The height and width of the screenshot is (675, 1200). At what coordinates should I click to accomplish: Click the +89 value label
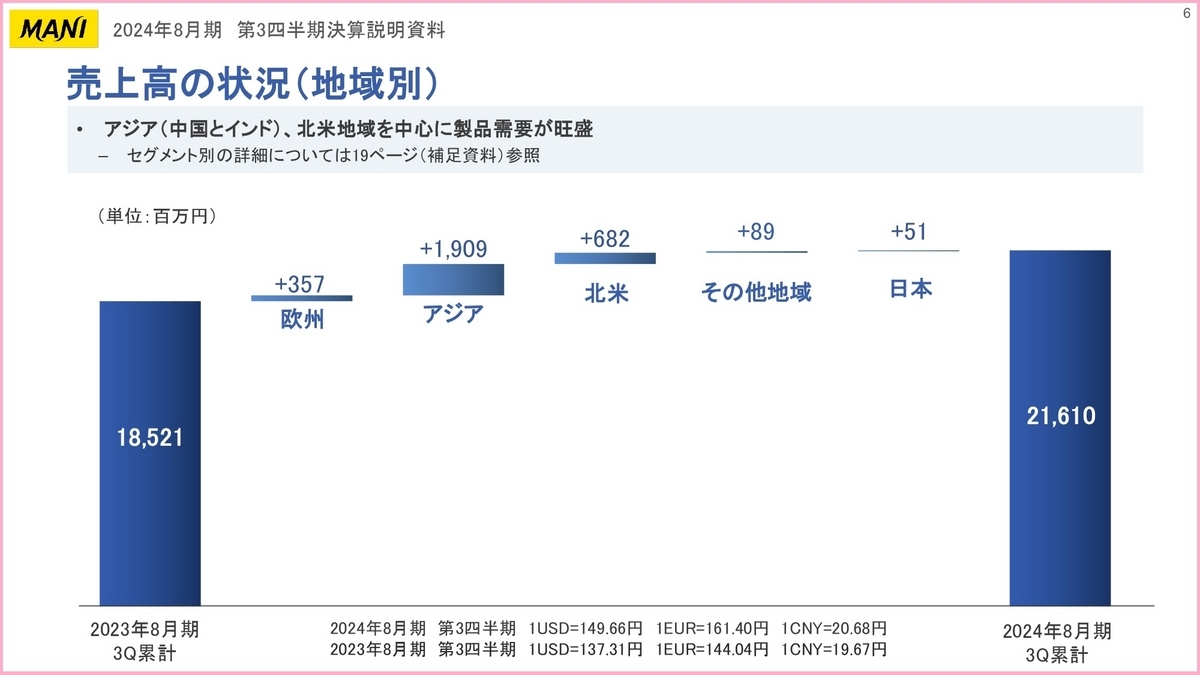coord(756,231)
